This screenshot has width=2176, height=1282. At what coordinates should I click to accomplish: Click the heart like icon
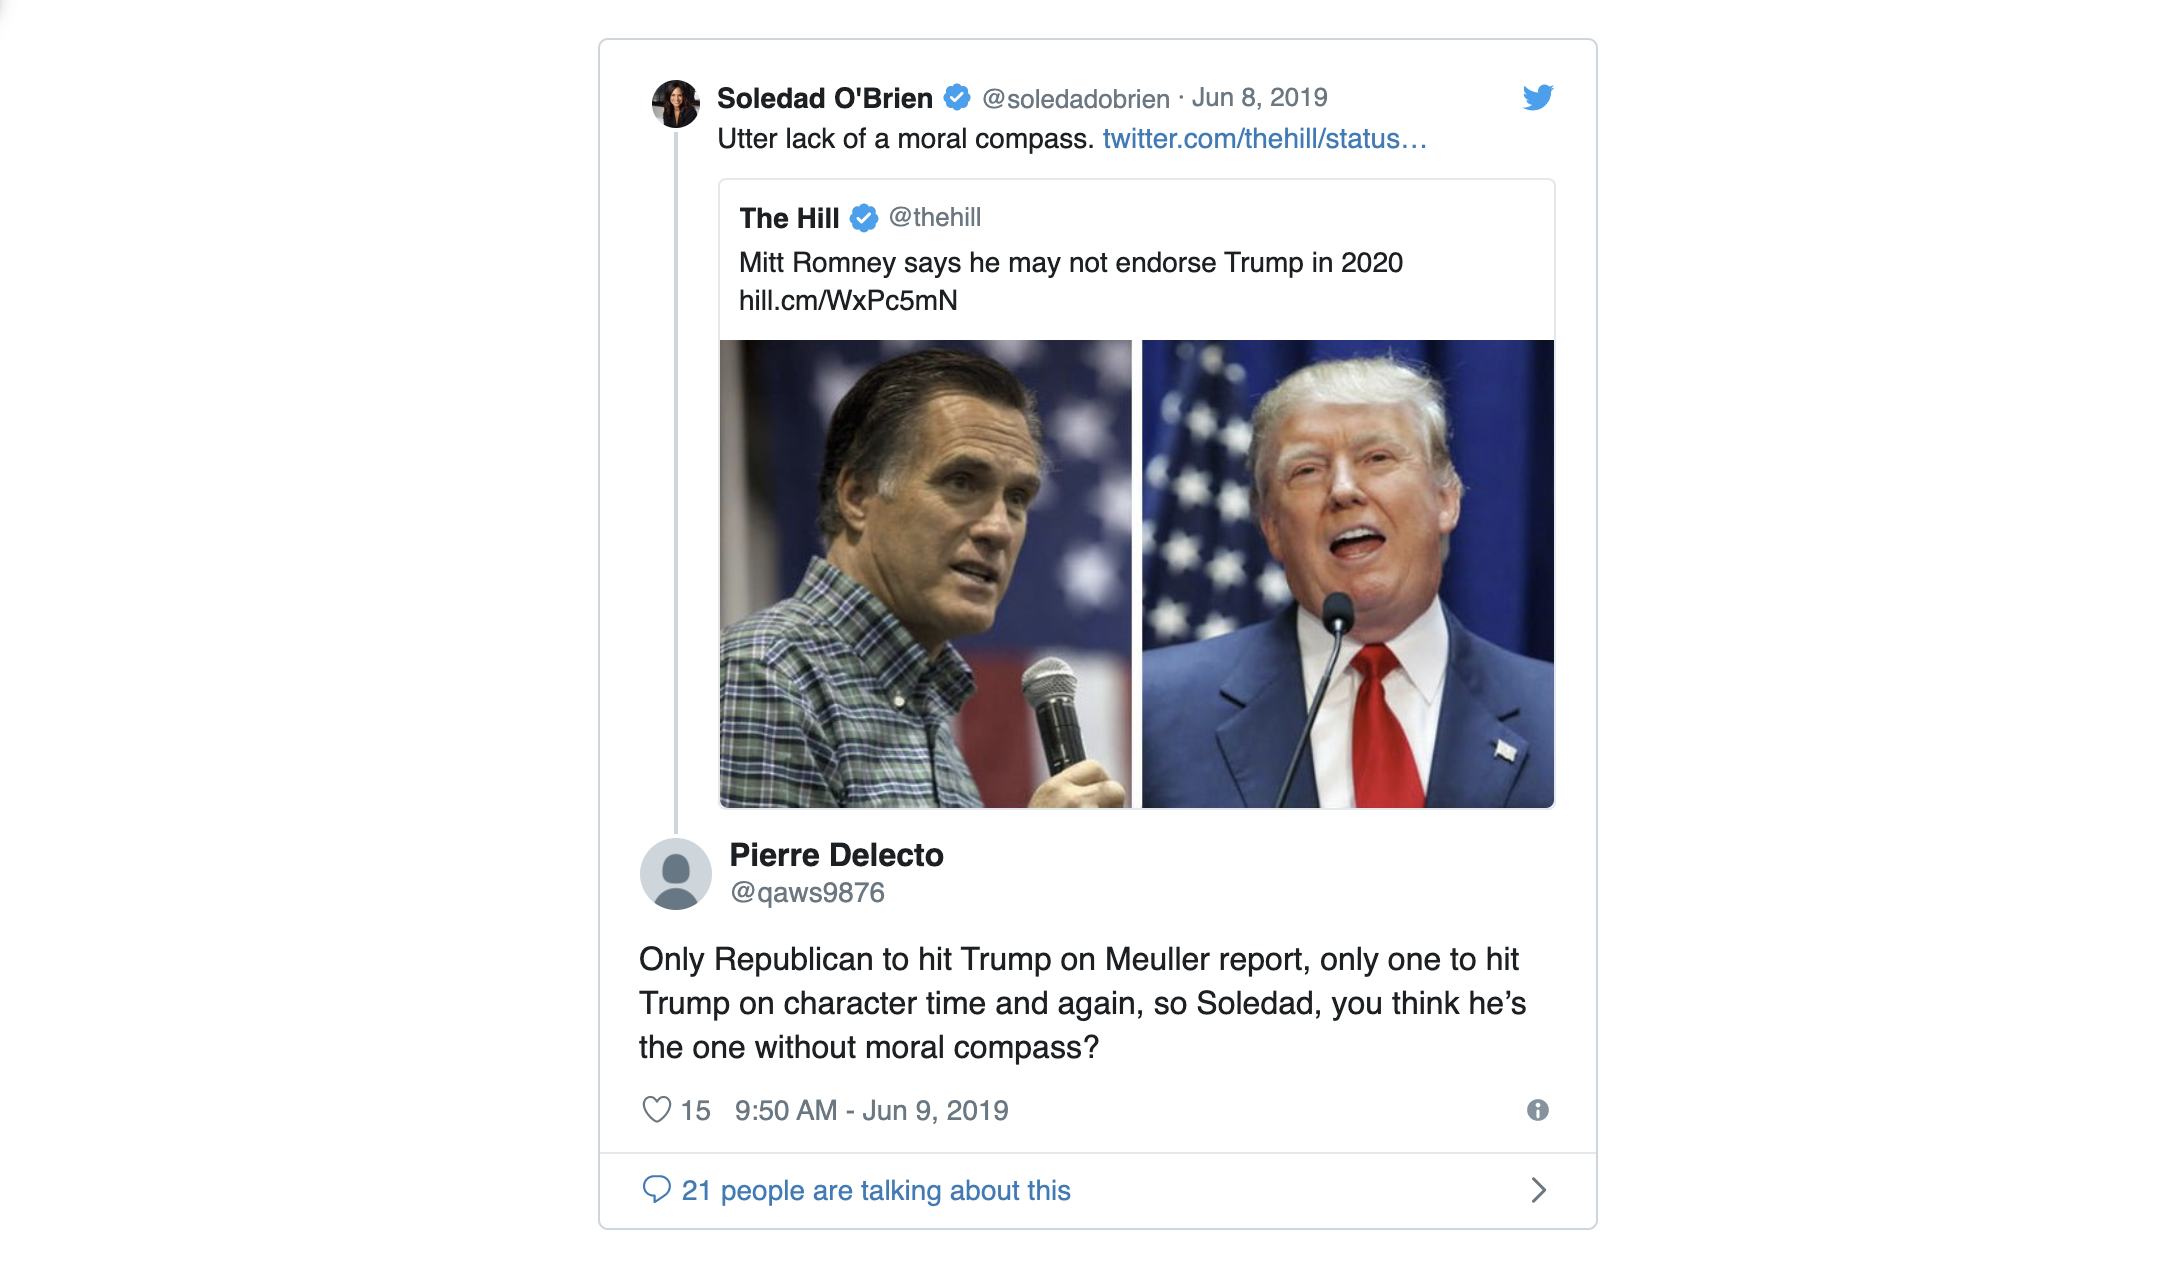click(x=656, y=1110)
